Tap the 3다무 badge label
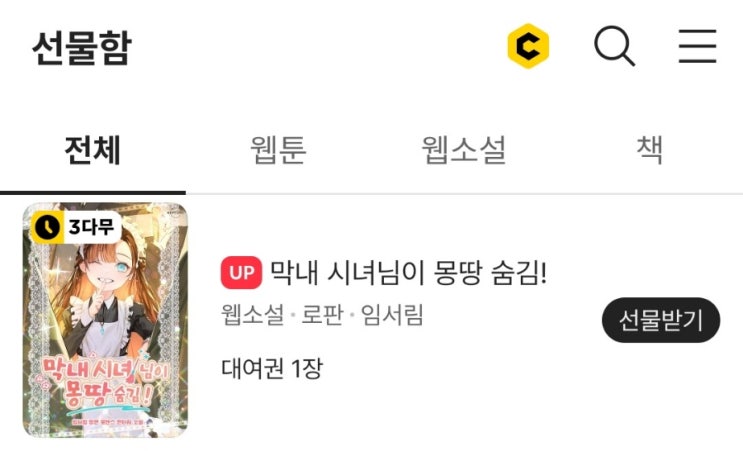743x451 pixels. pyautogui.click(x=91, y=227)
